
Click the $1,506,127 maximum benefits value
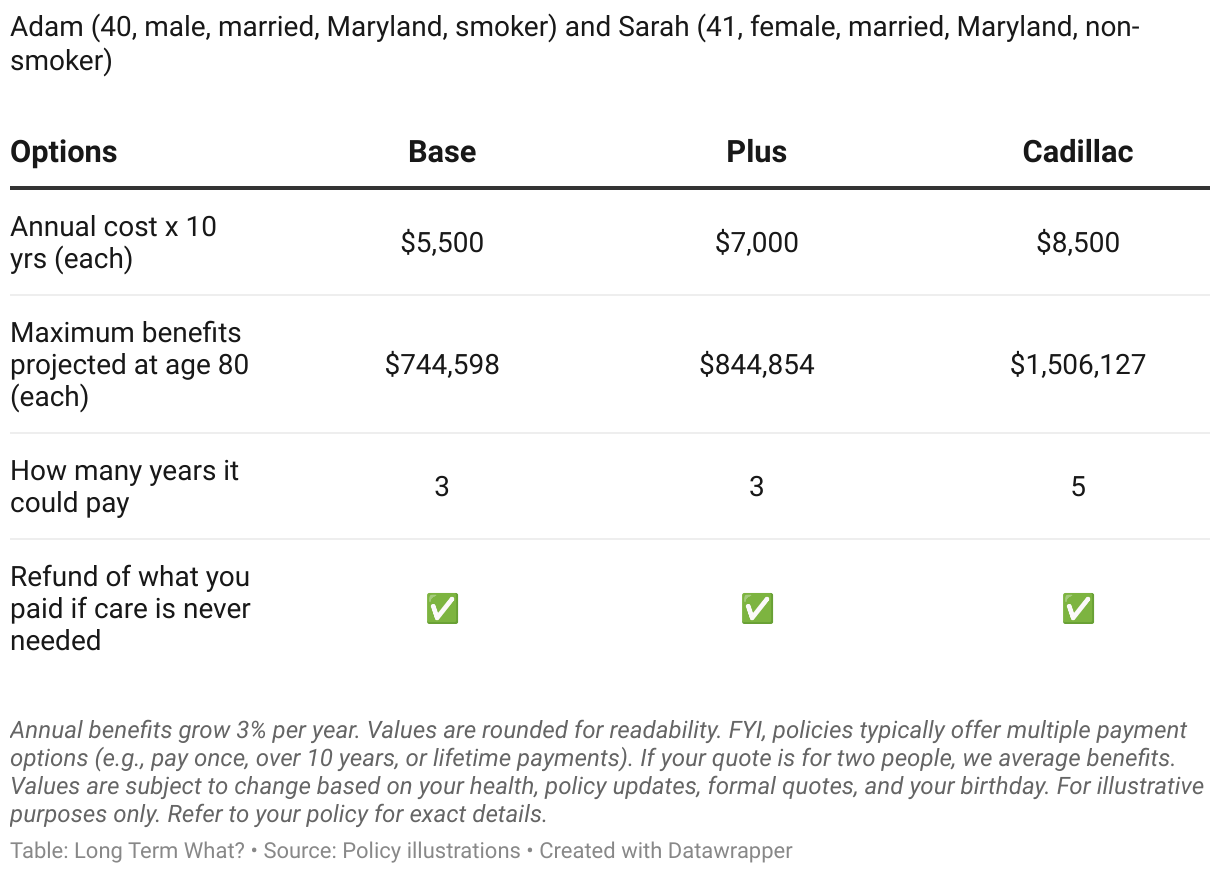[1078, 365]
